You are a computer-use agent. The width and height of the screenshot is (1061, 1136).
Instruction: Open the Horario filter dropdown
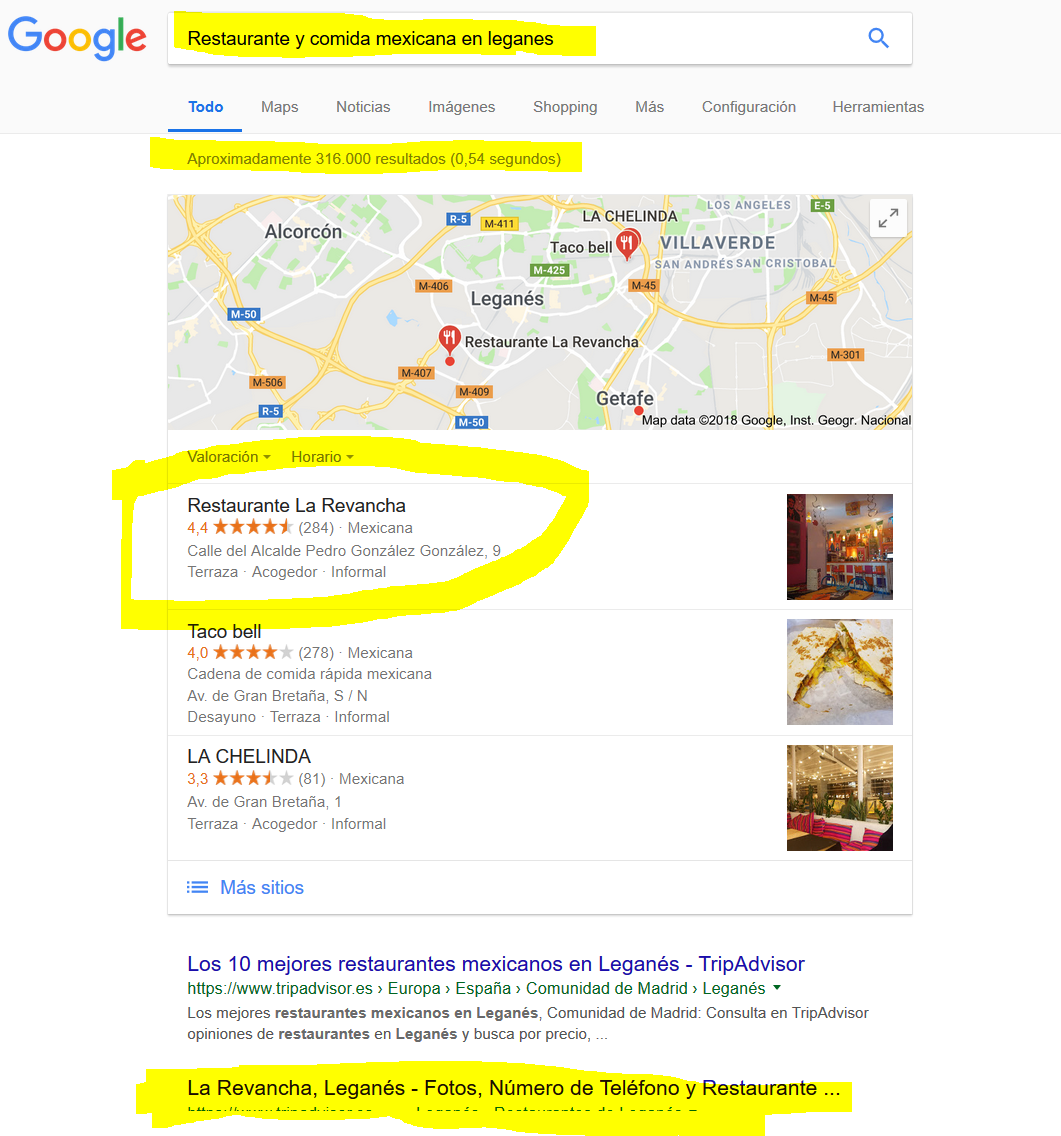click(323, 457)
